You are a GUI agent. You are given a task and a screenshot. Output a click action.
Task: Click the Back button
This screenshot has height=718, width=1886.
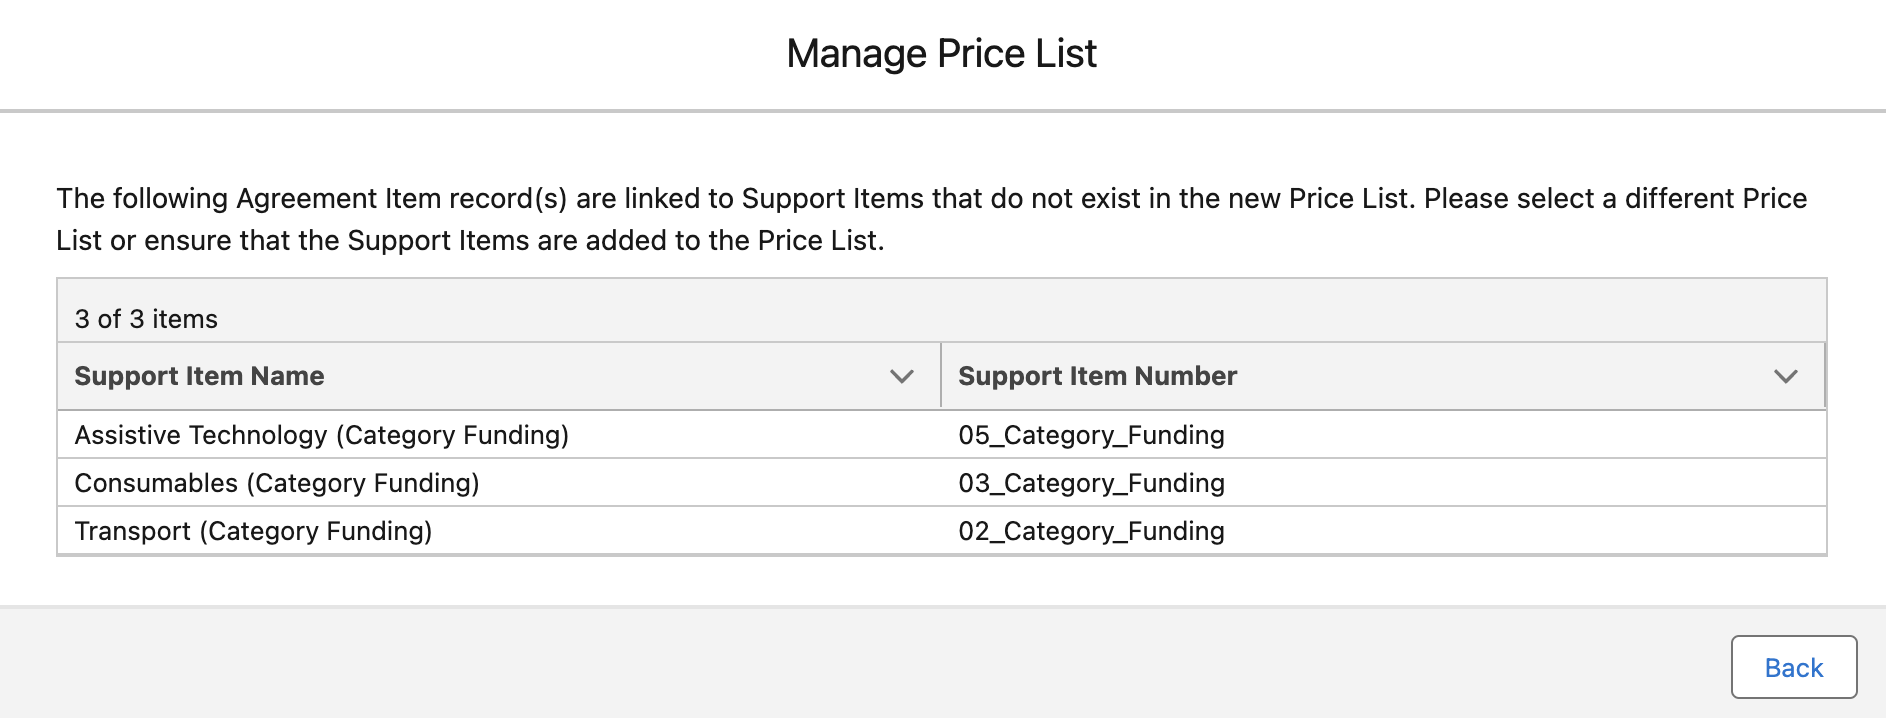1793,667
